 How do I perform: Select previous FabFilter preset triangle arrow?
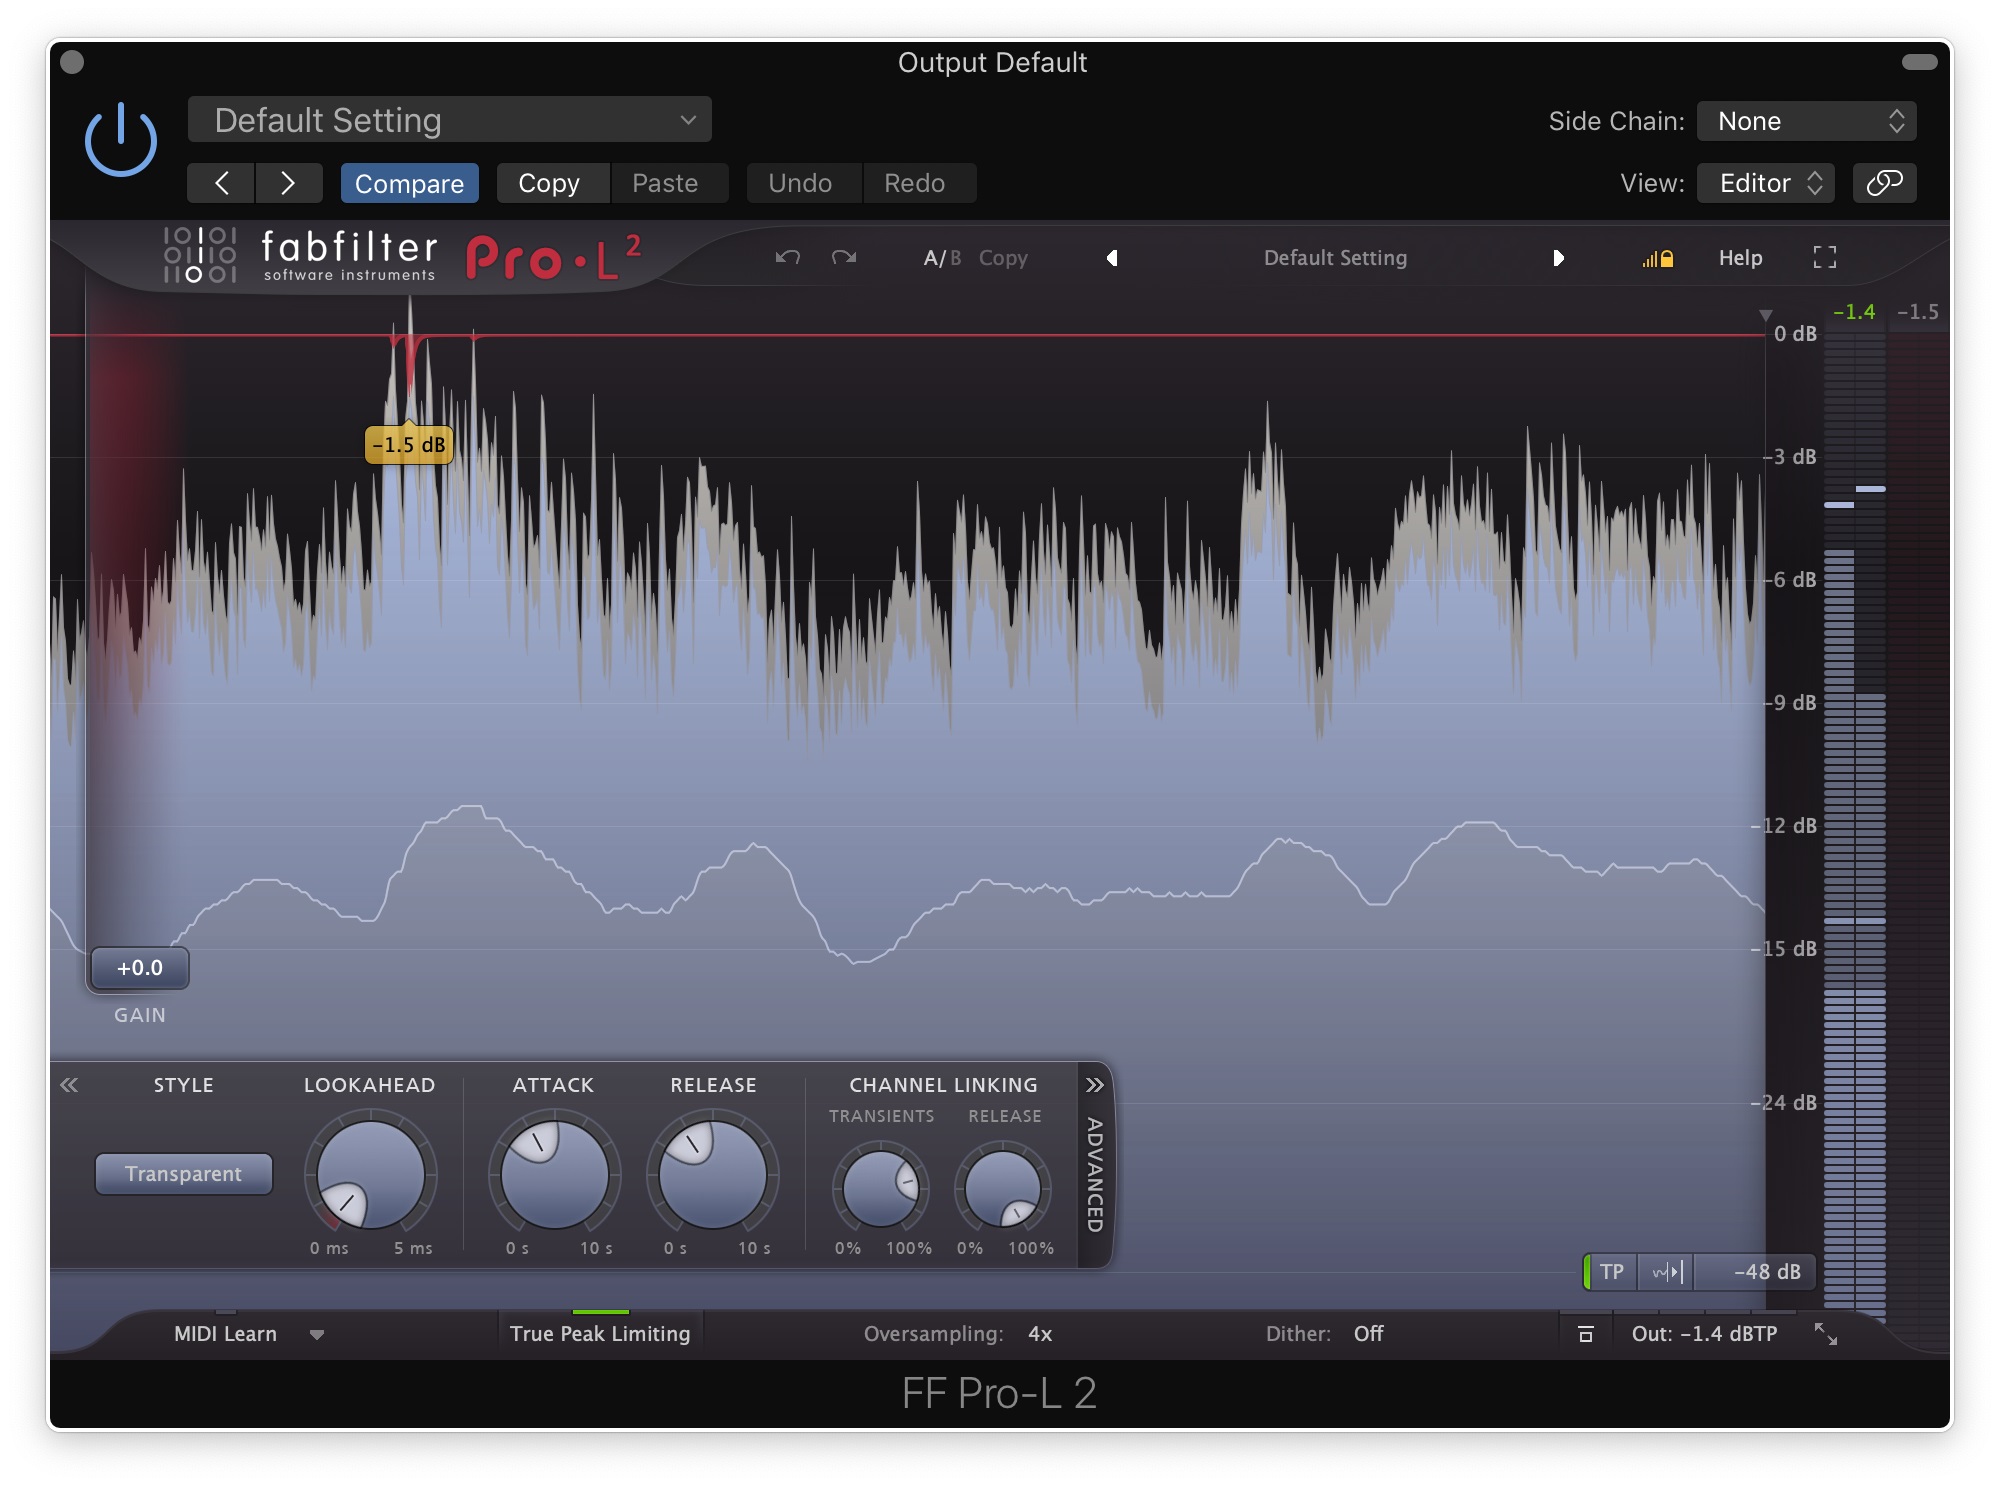click(x=1112, y=258)
